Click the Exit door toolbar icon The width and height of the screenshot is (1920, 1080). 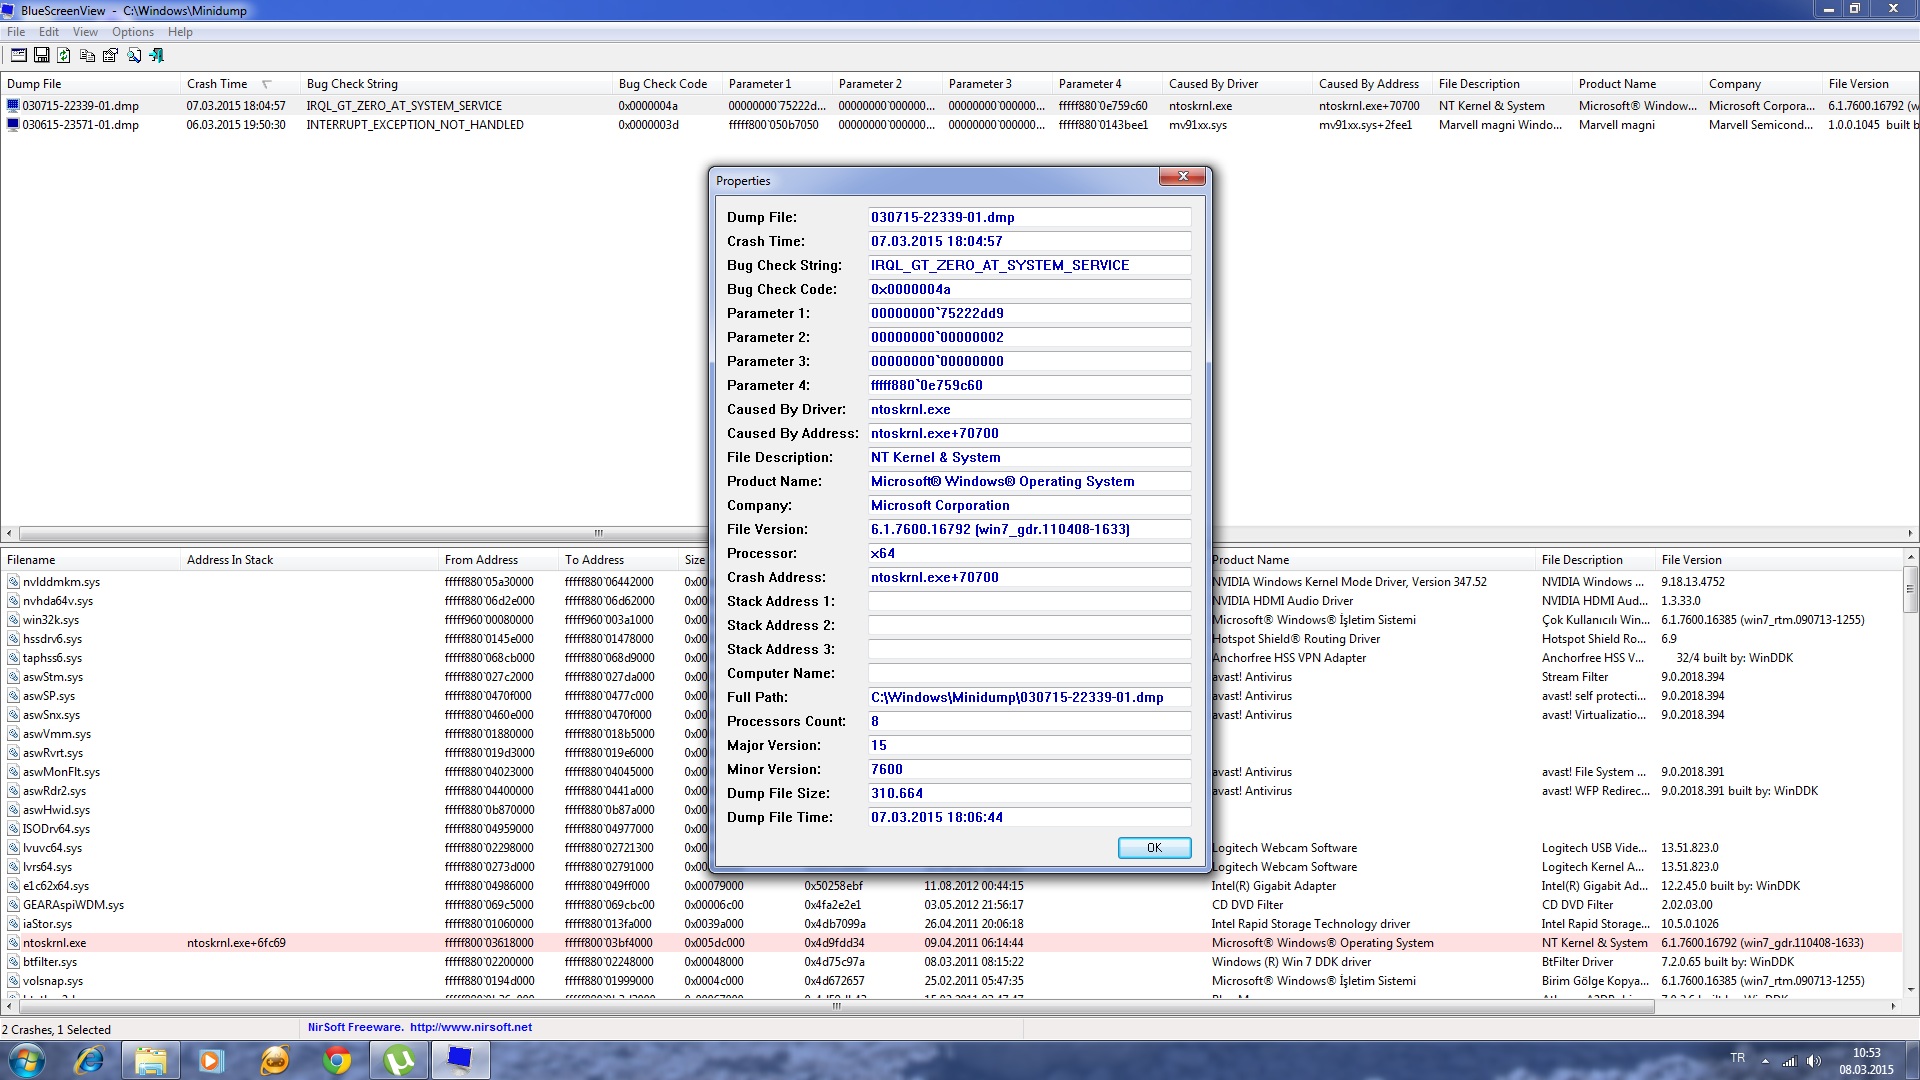(x=157, y=56)
